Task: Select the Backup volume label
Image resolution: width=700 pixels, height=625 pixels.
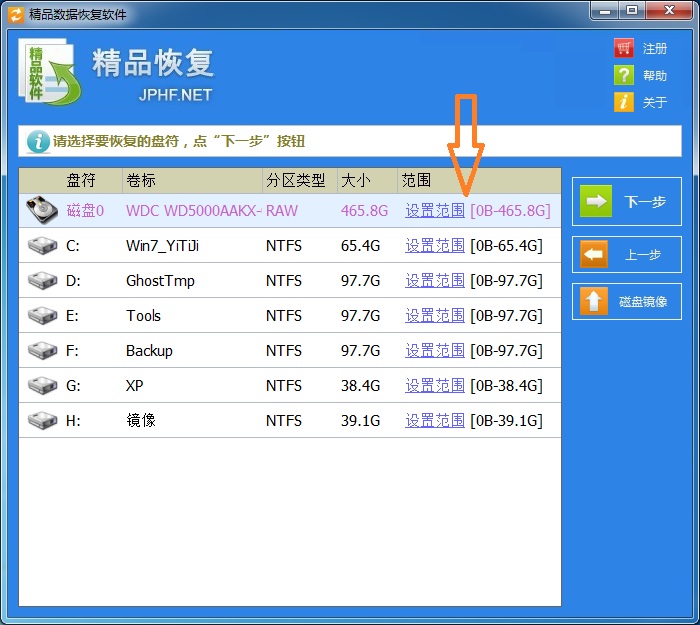Action: point(149,350)
